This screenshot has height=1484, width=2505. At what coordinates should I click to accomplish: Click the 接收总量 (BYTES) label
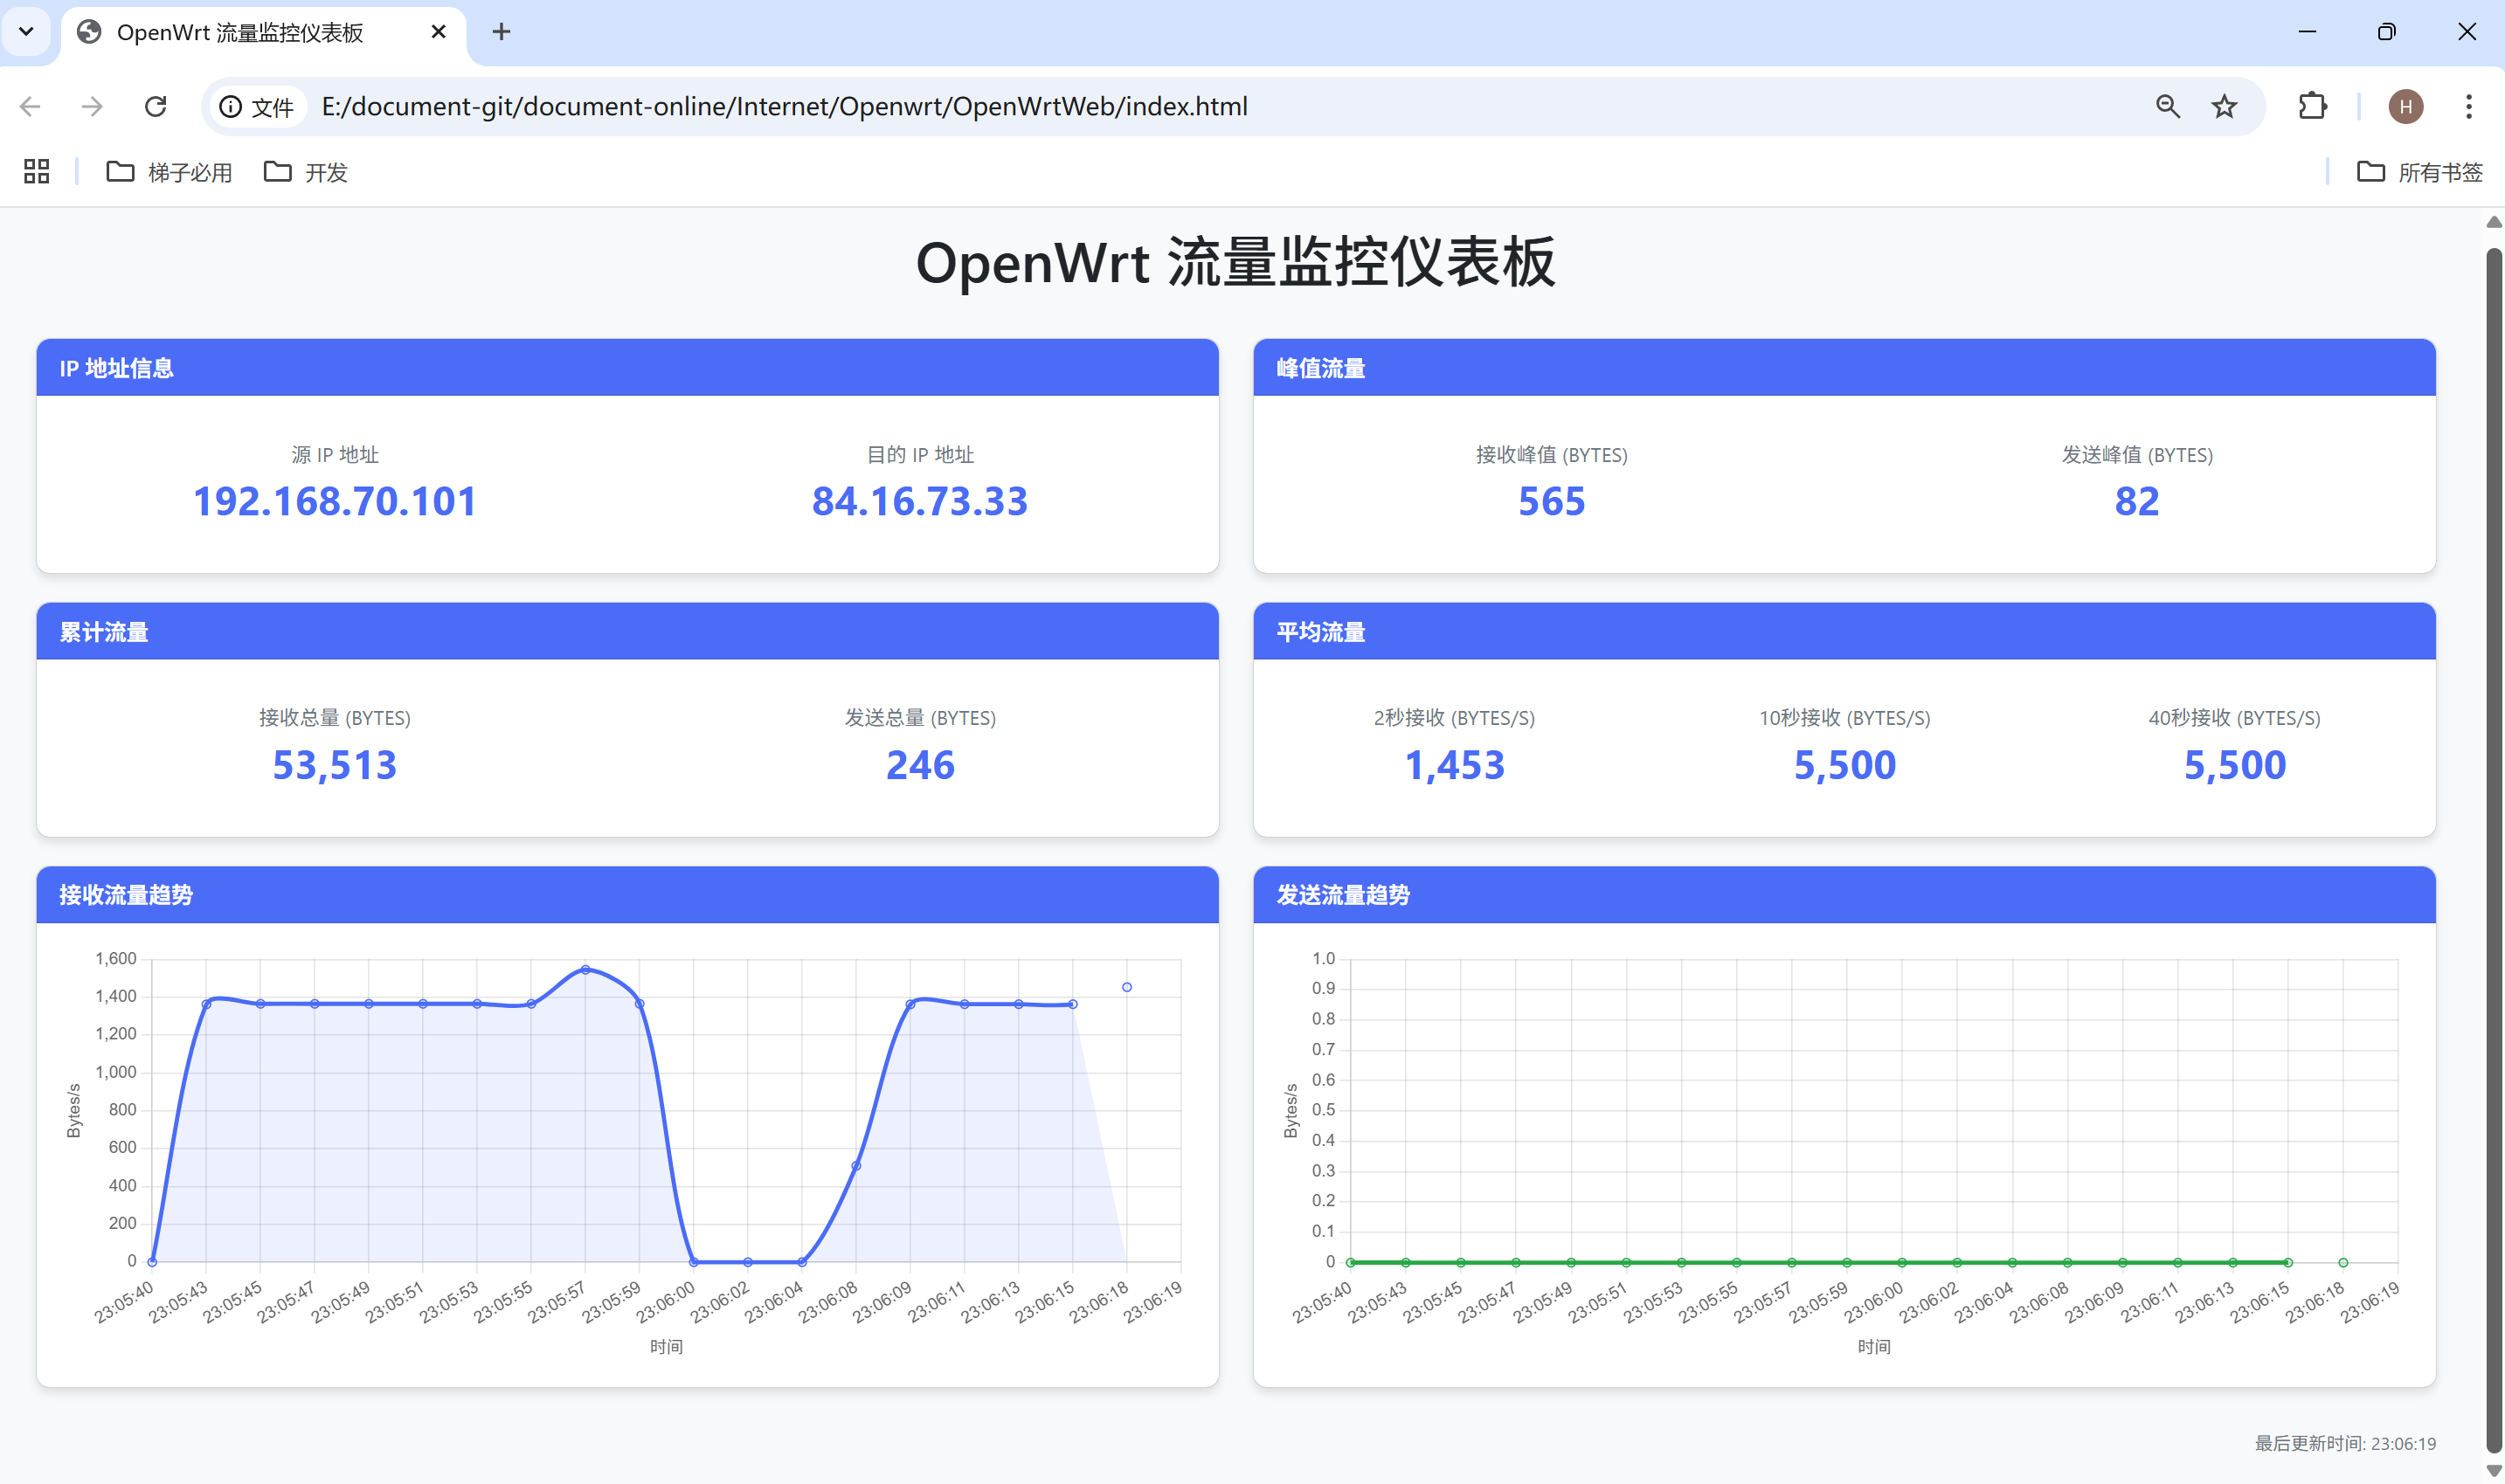pos(335,718)
